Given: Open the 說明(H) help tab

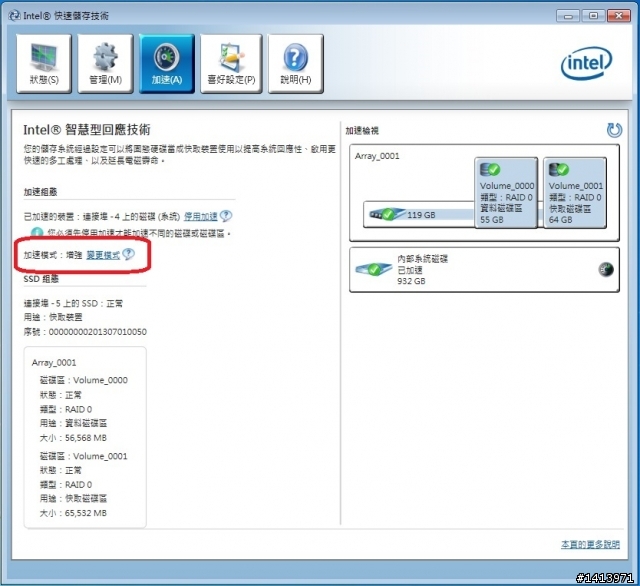Looking at the screenshot, I should point(296,64).
